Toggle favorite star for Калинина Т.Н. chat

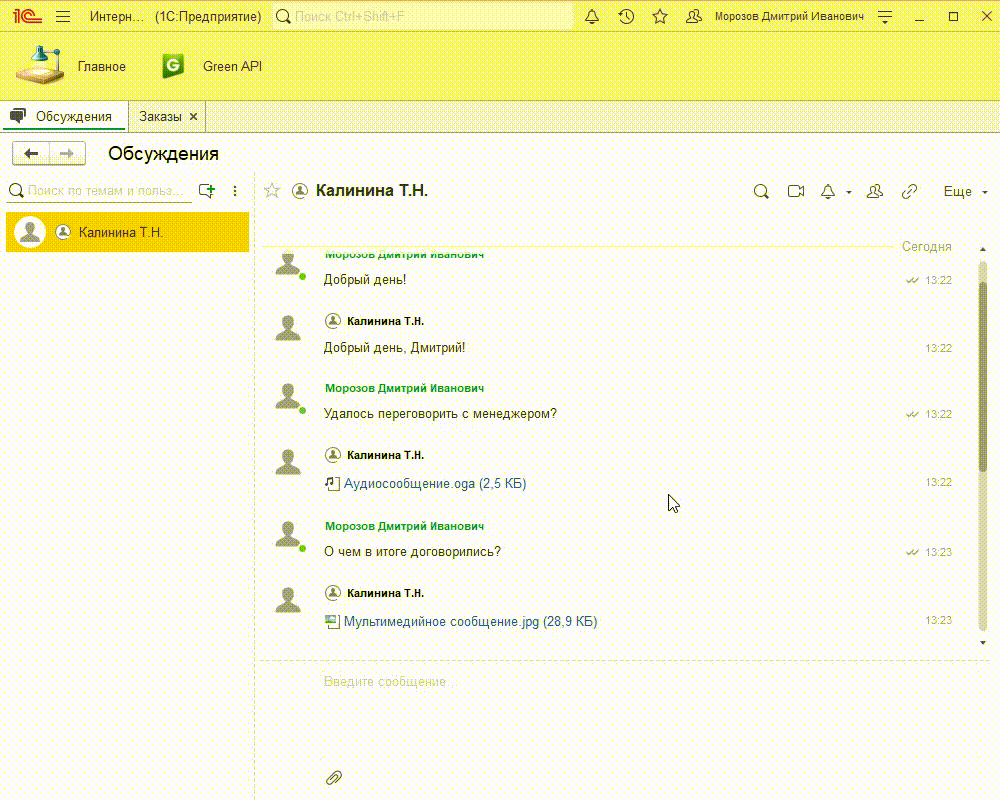point(272,191)
